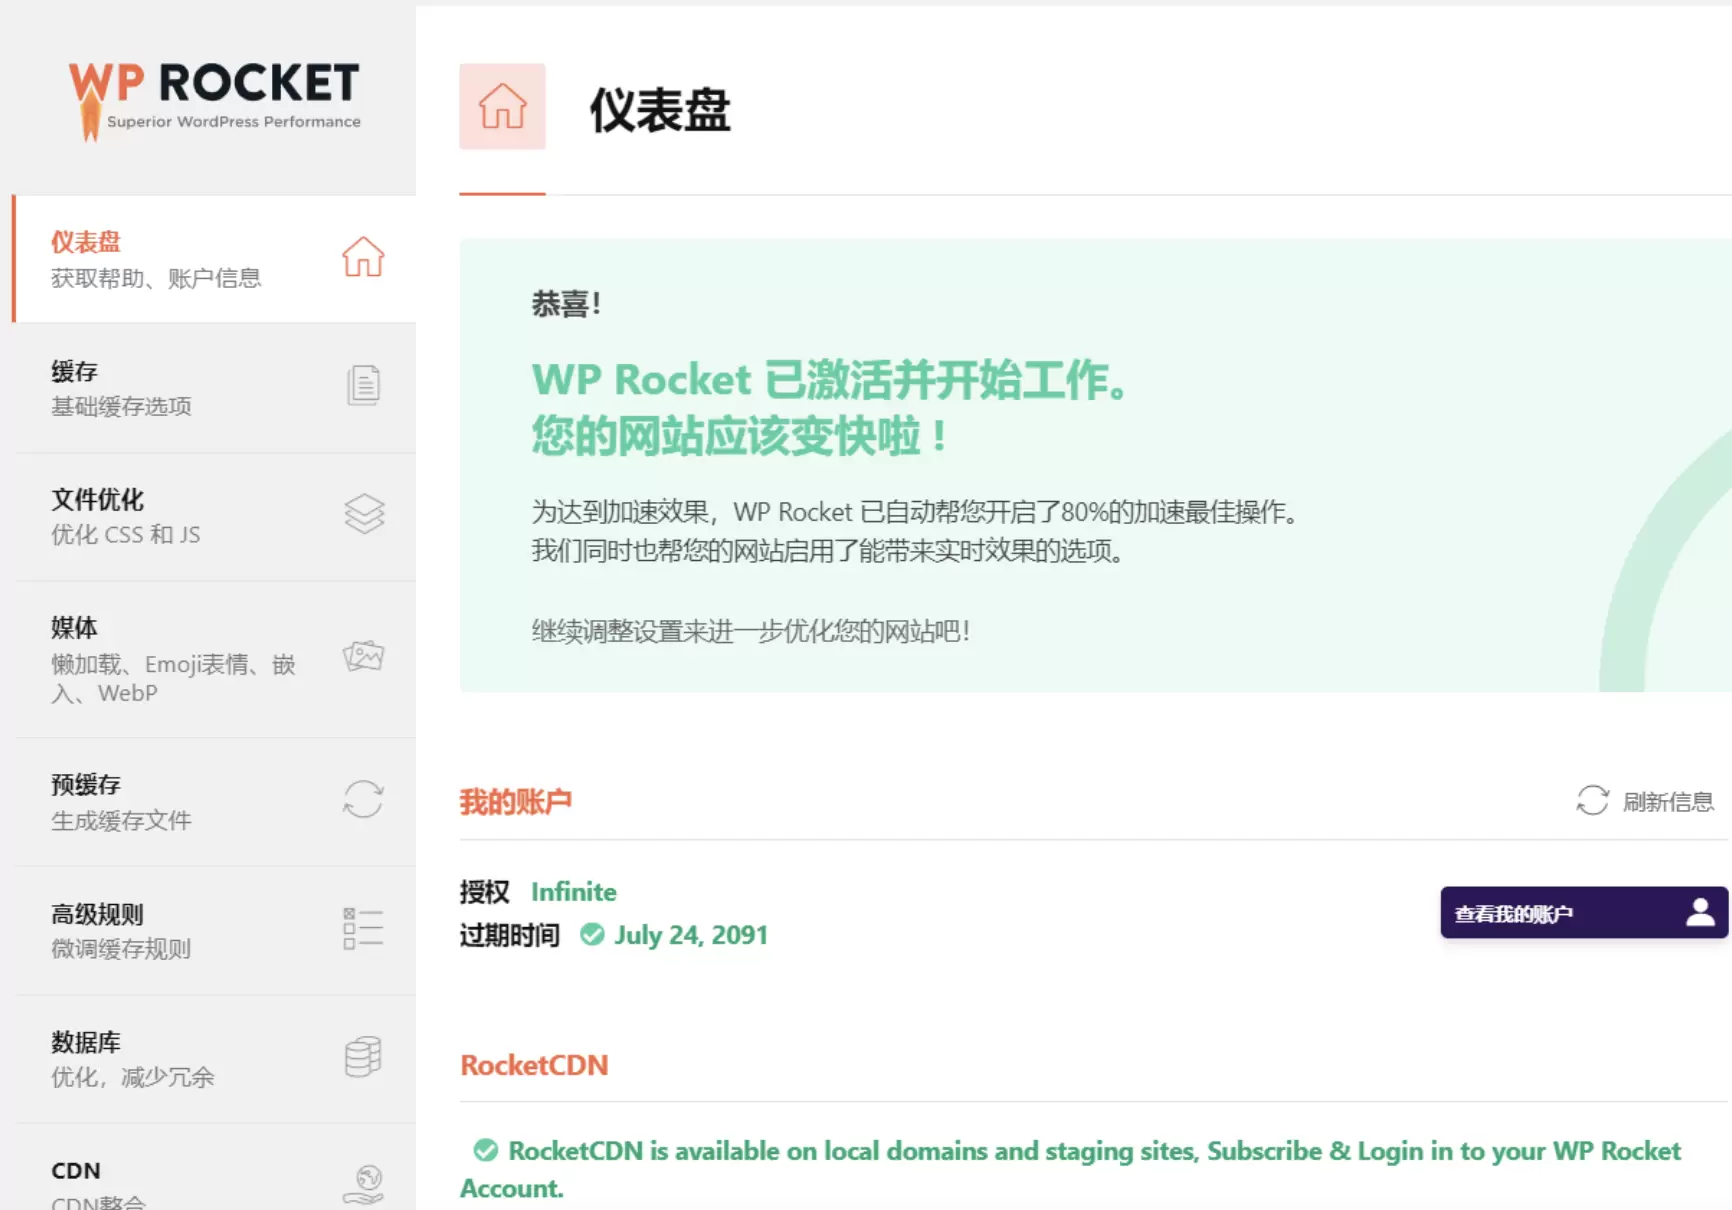The image size is (1732, 1210).
Task: Click 微调缓存规则 subtitle
Action: click(121, 949)
